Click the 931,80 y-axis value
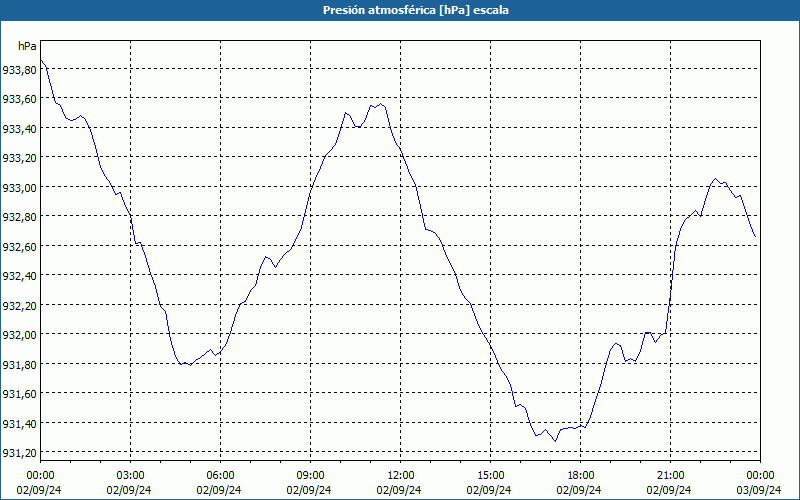 point(19,364)
